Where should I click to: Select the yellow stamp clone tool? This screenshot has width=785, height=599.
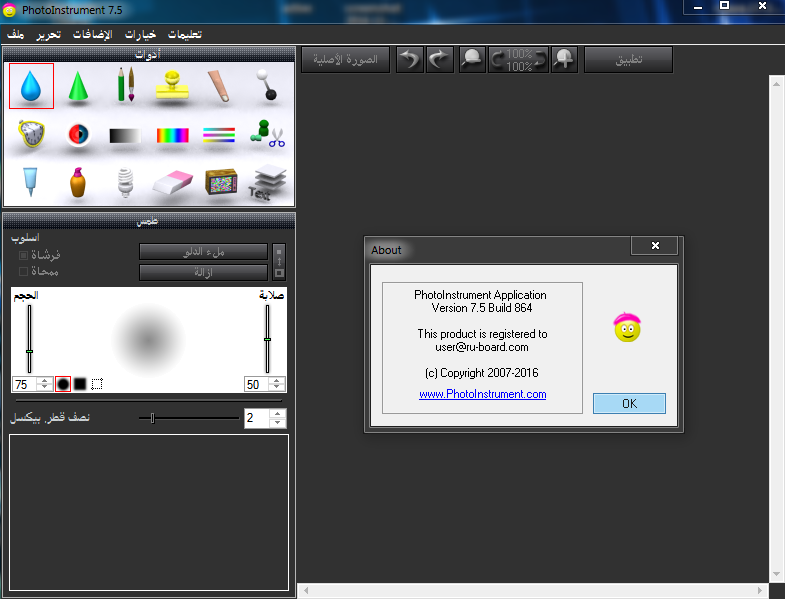172,85
